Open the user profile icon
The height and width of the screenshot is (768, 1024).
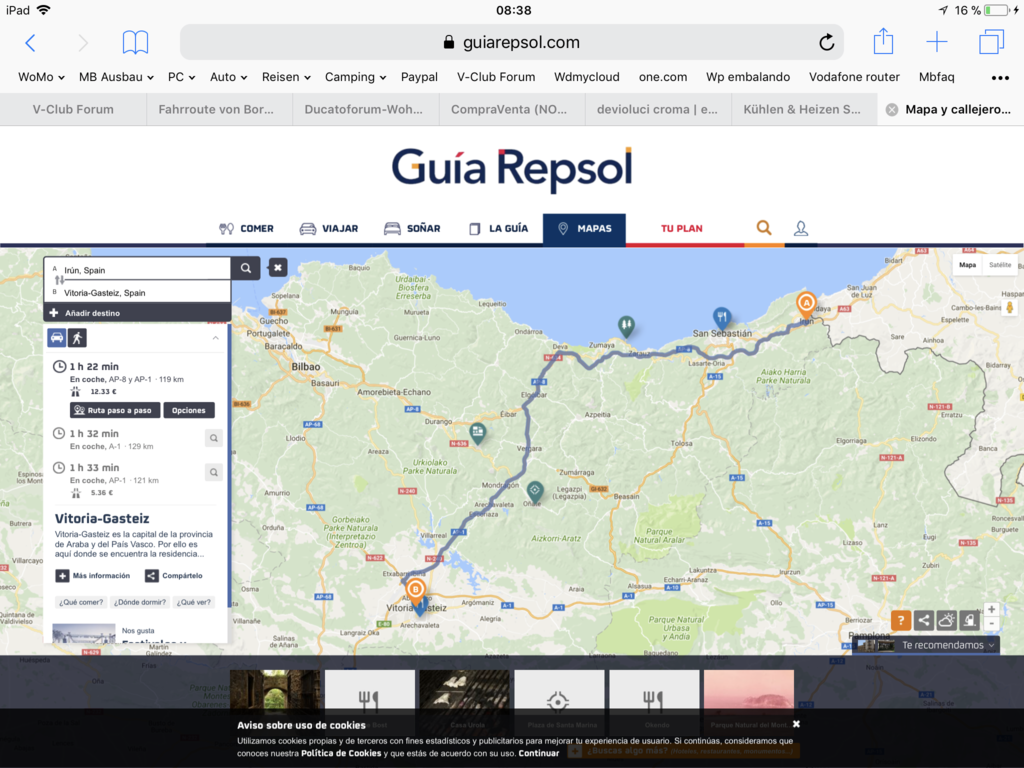click(801, 228)
